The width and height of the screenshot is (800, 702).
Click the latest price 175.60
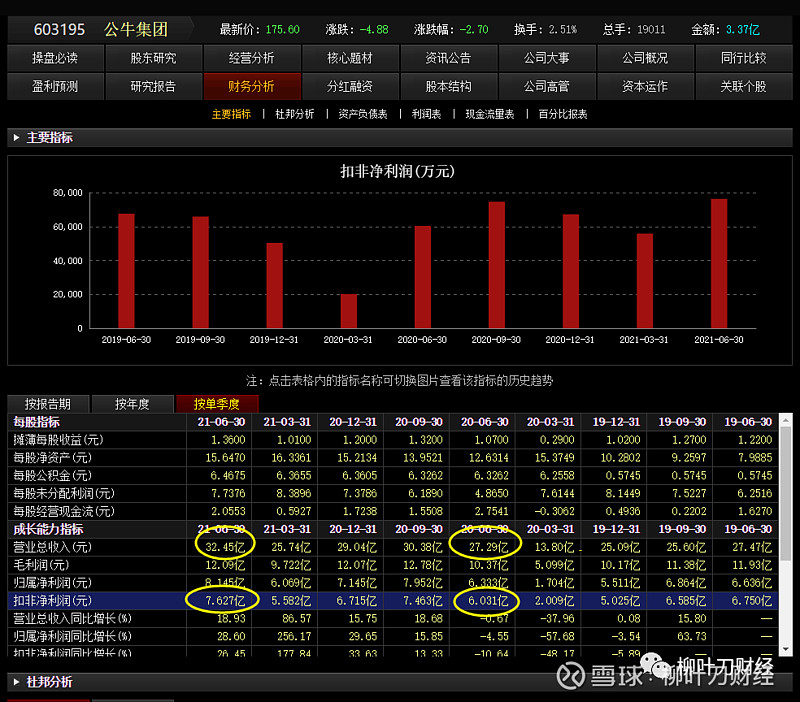(x=283, y=30)
